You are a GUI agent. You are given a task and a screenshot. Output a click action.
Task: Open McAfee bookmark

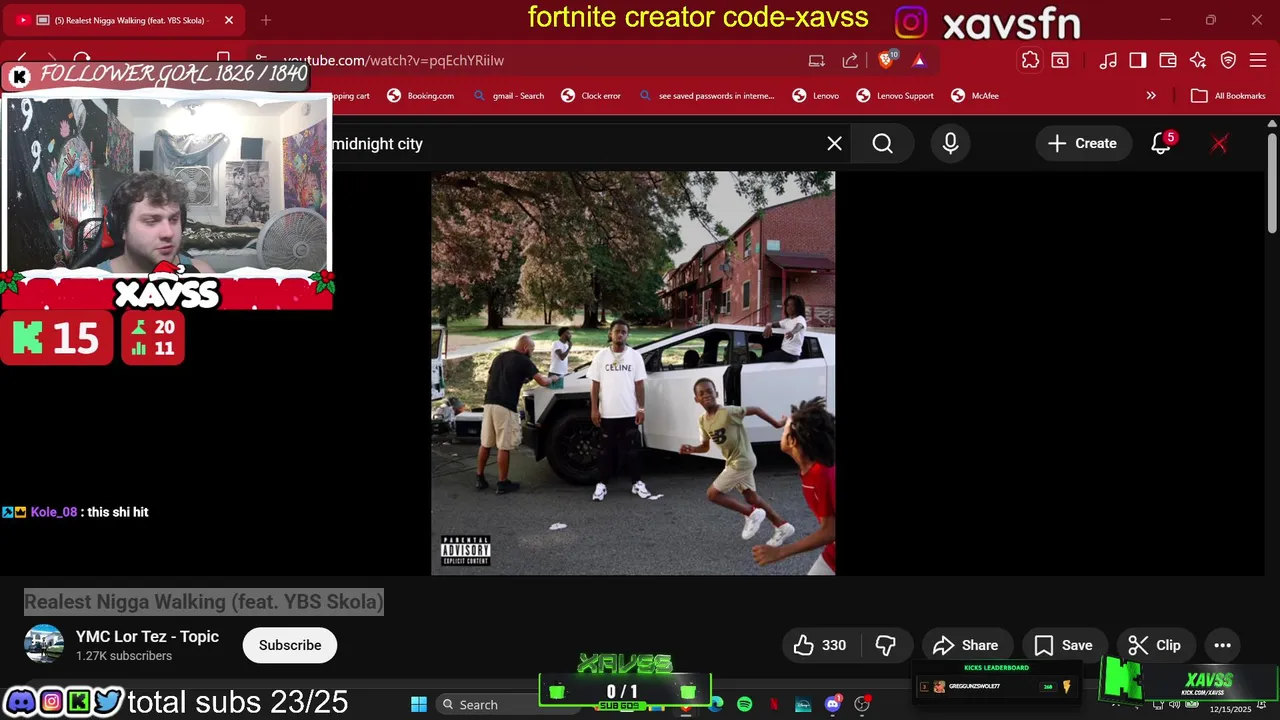(x=975, y=96)
